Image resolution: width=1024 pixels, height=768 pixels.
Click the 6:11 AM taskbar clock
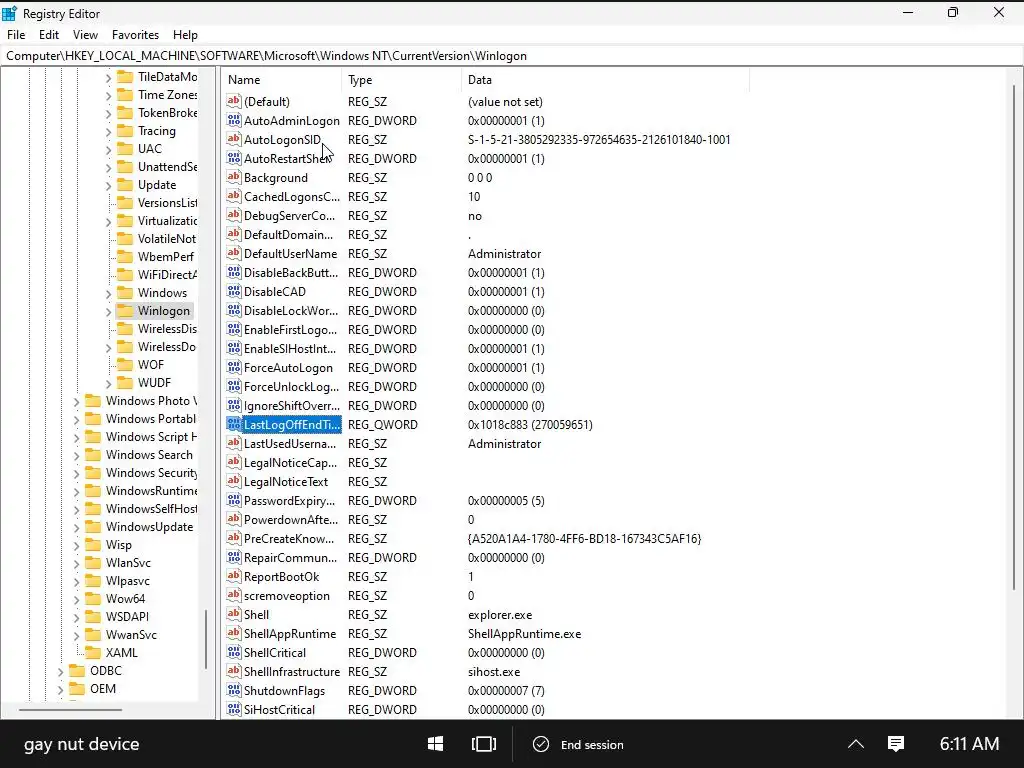[969, 743]
